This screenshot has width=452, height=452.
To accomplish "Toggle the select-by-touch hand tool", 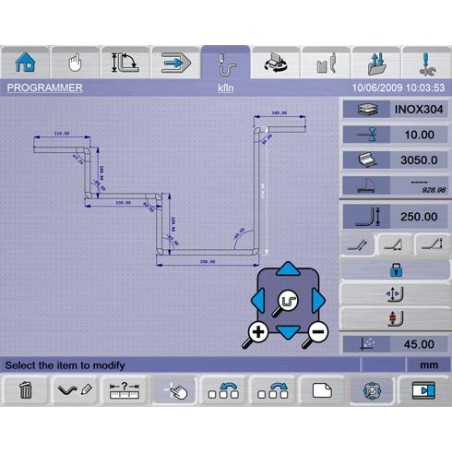I will (x=173, y=390).
